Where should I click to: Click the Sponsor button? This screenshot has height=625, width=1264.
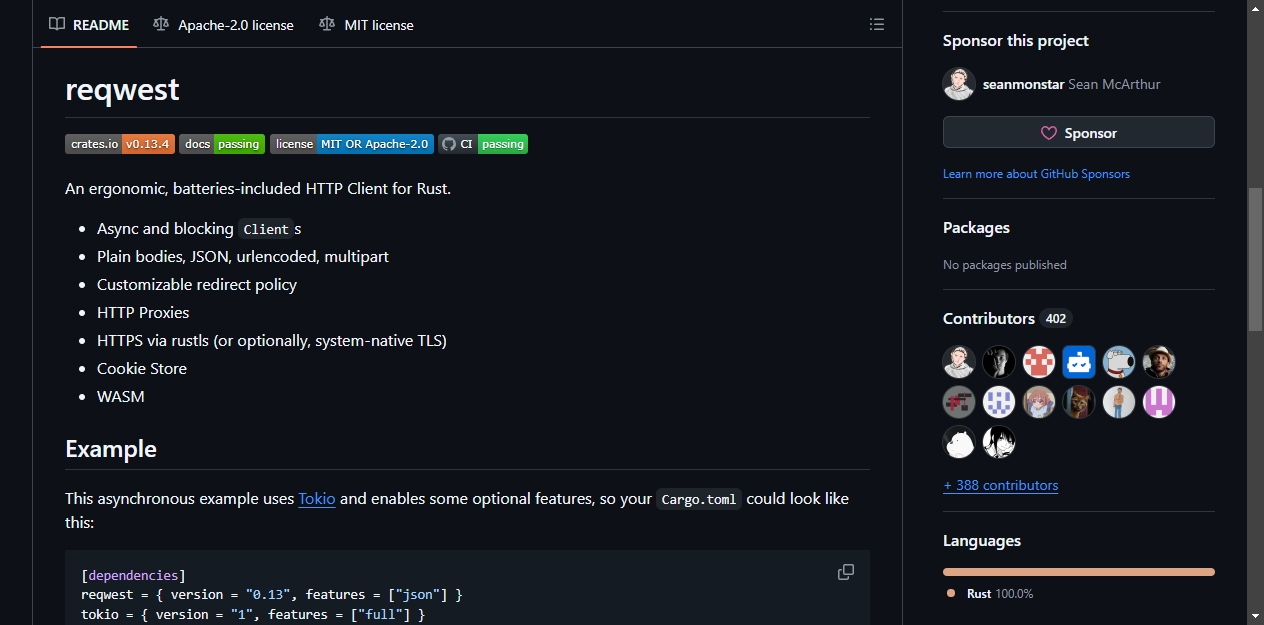1079,133
